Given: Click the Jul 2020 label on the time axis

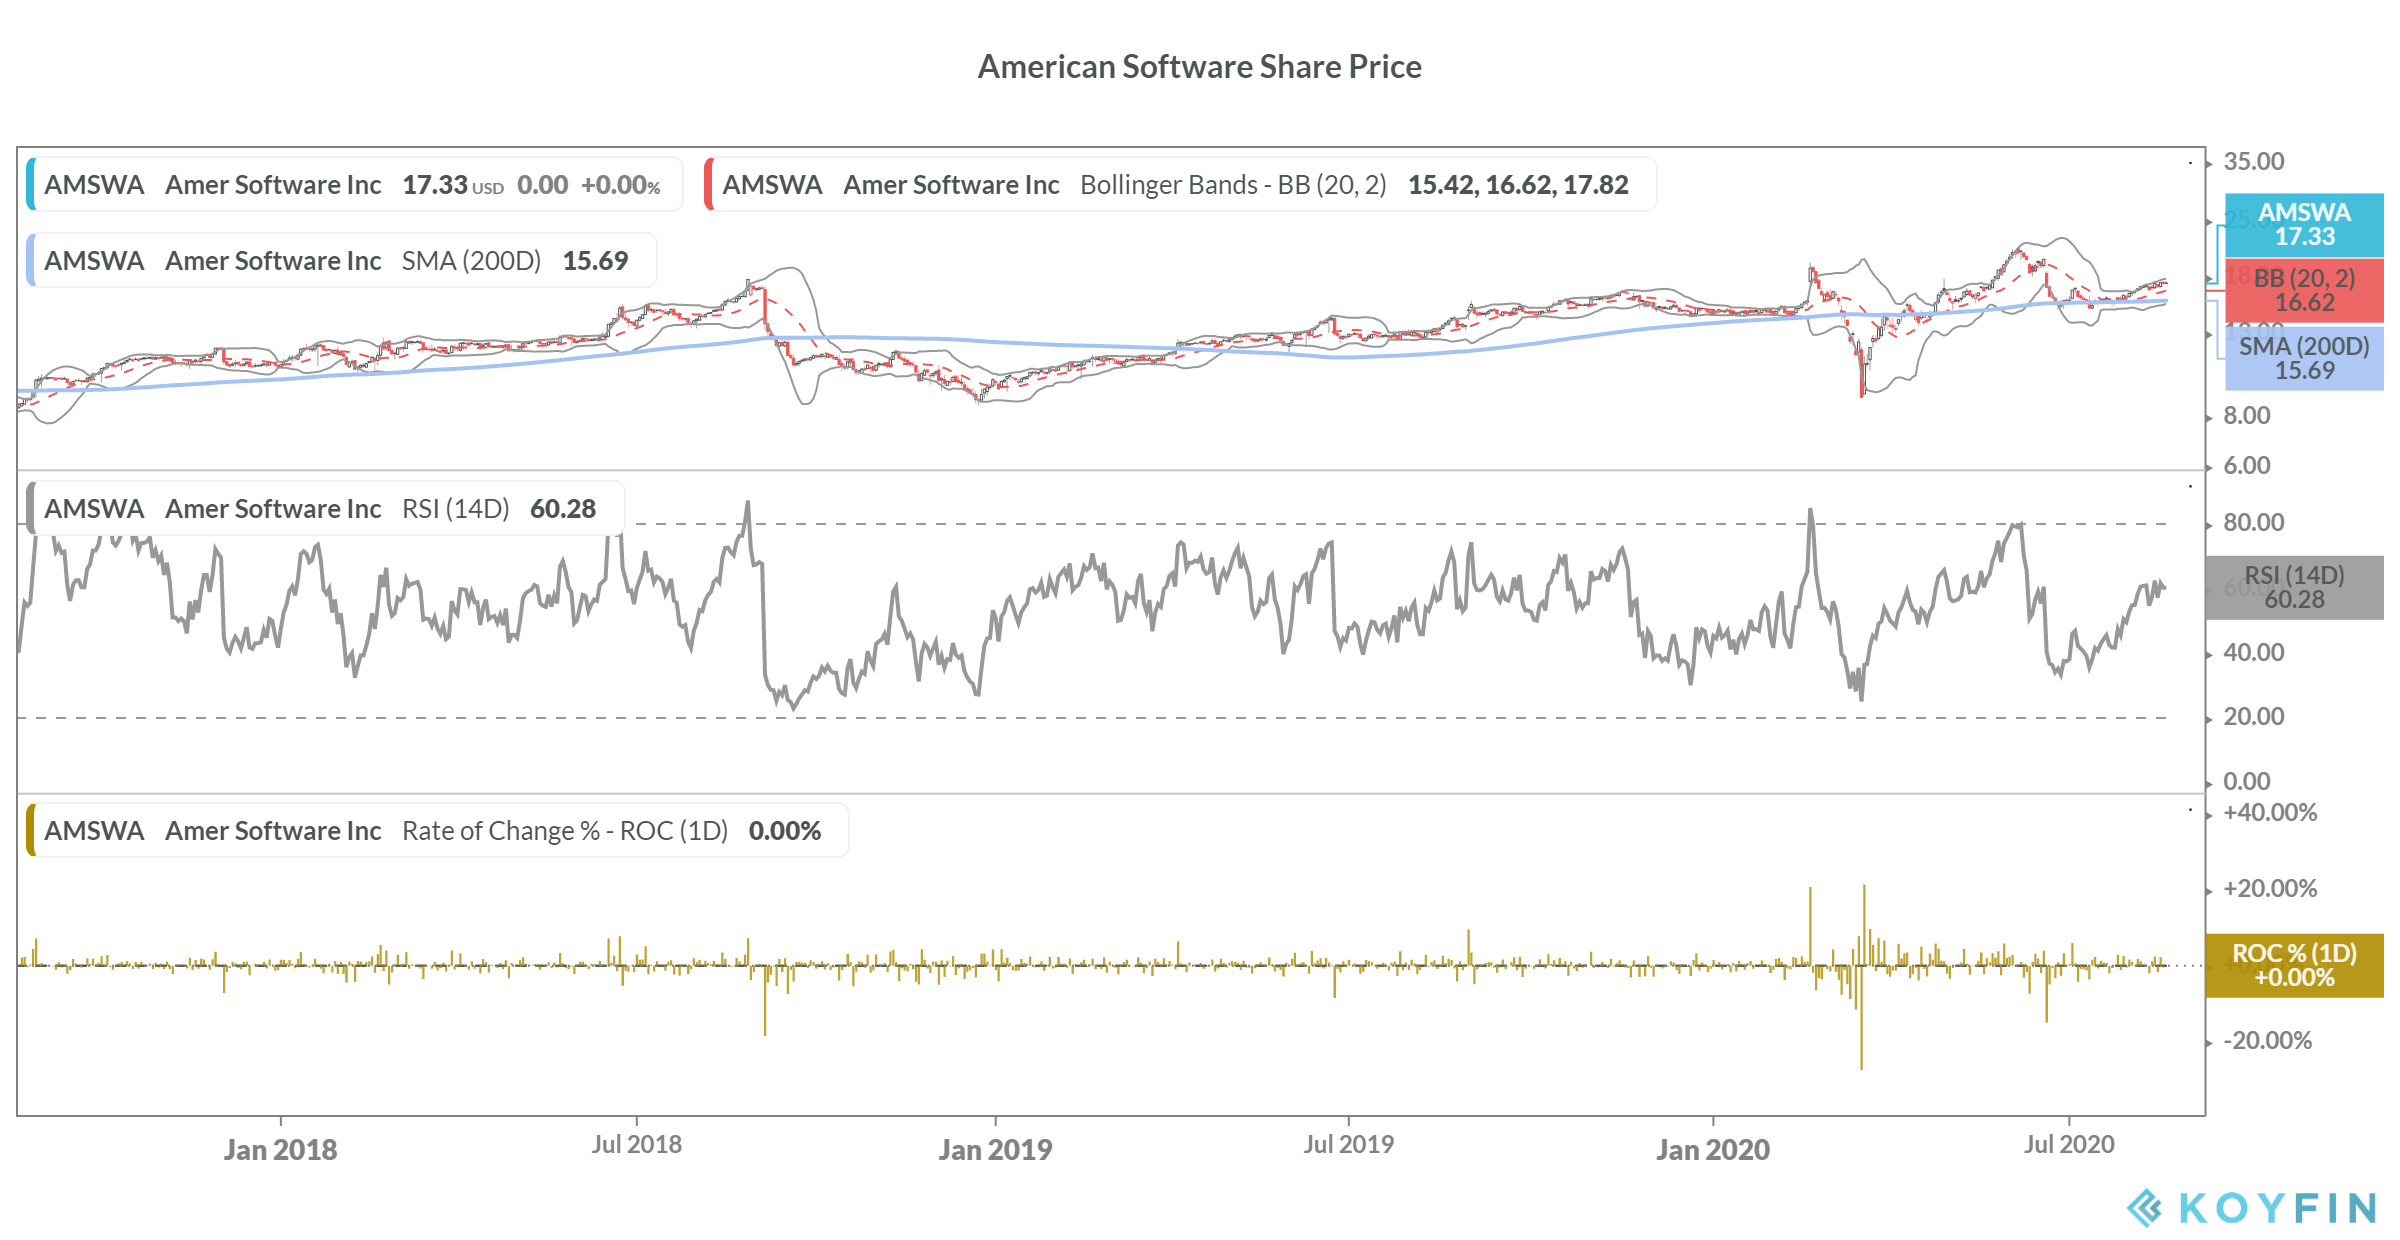Looking at the screenshot, I should click(2068, 1144).
